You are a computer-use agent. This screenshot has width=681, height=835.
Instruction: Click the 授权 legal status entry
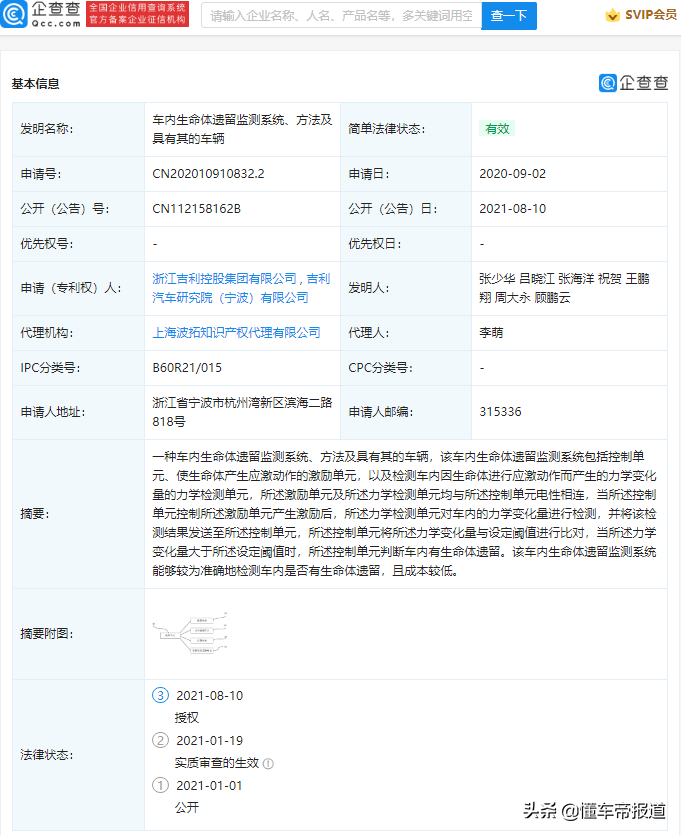pos(187,718)
